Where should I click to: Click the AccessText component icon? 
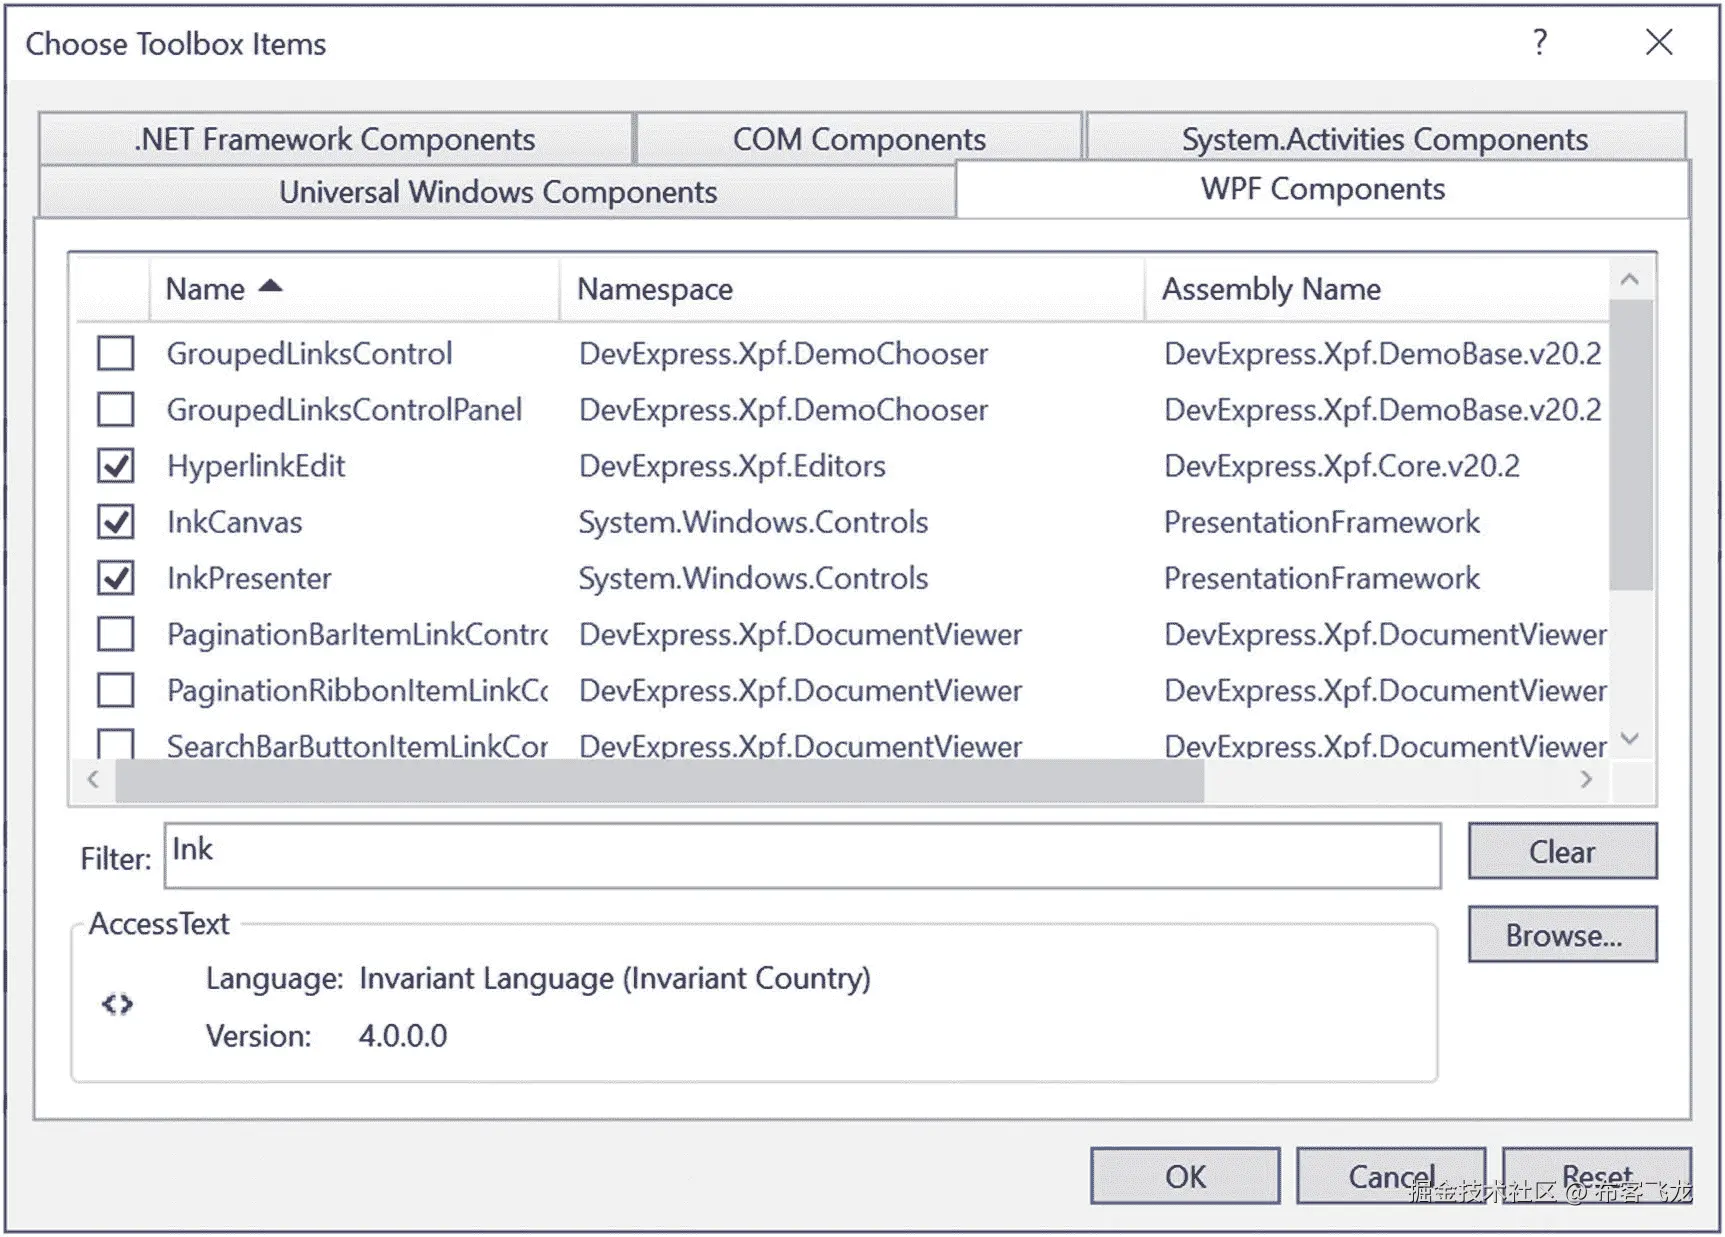click(x=117, y=1004)
